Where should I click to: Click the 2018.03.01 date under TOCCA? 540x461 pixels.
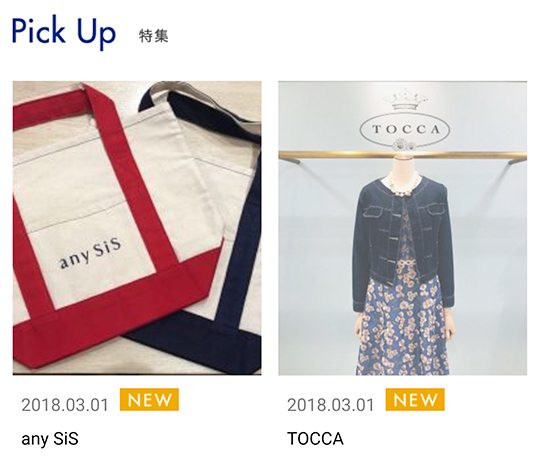(x=331, y=405)
